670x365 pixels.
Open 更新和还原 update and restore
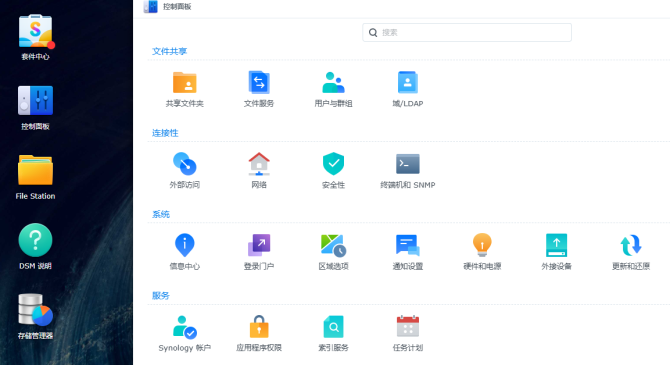(631, 245)
